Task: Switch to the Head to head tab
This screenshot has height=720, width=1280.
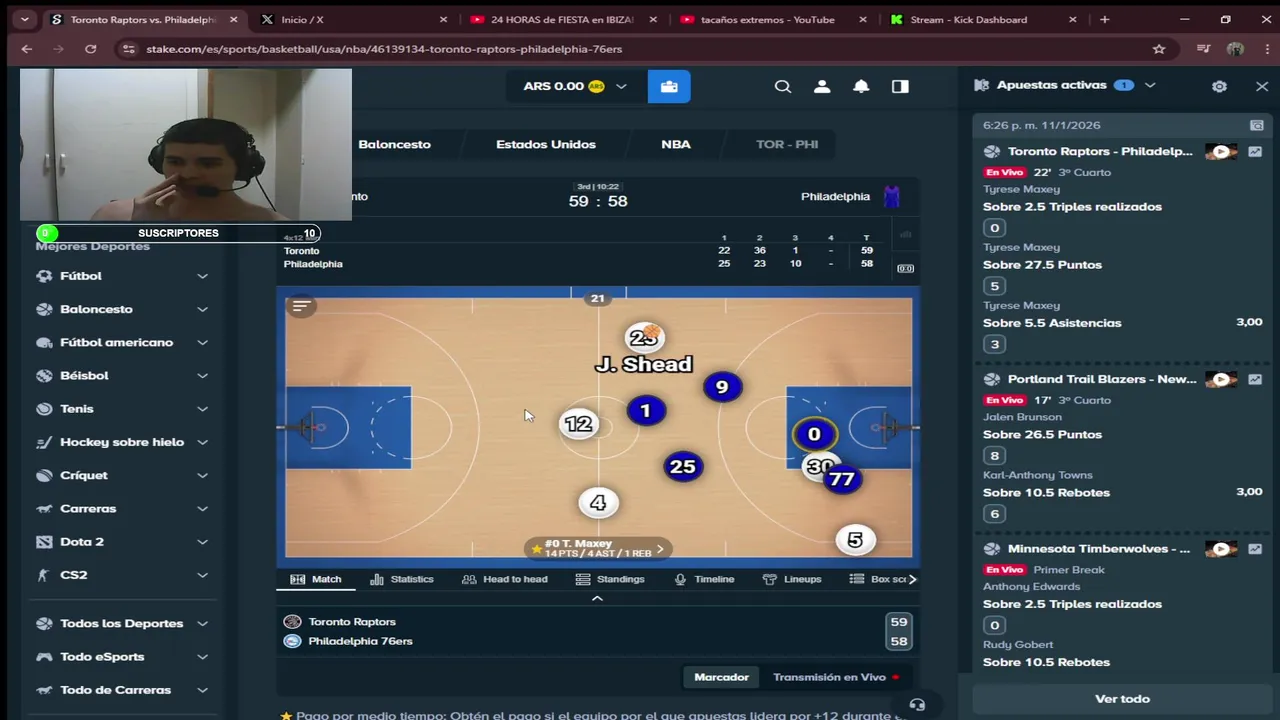Action: pos(504,579)
